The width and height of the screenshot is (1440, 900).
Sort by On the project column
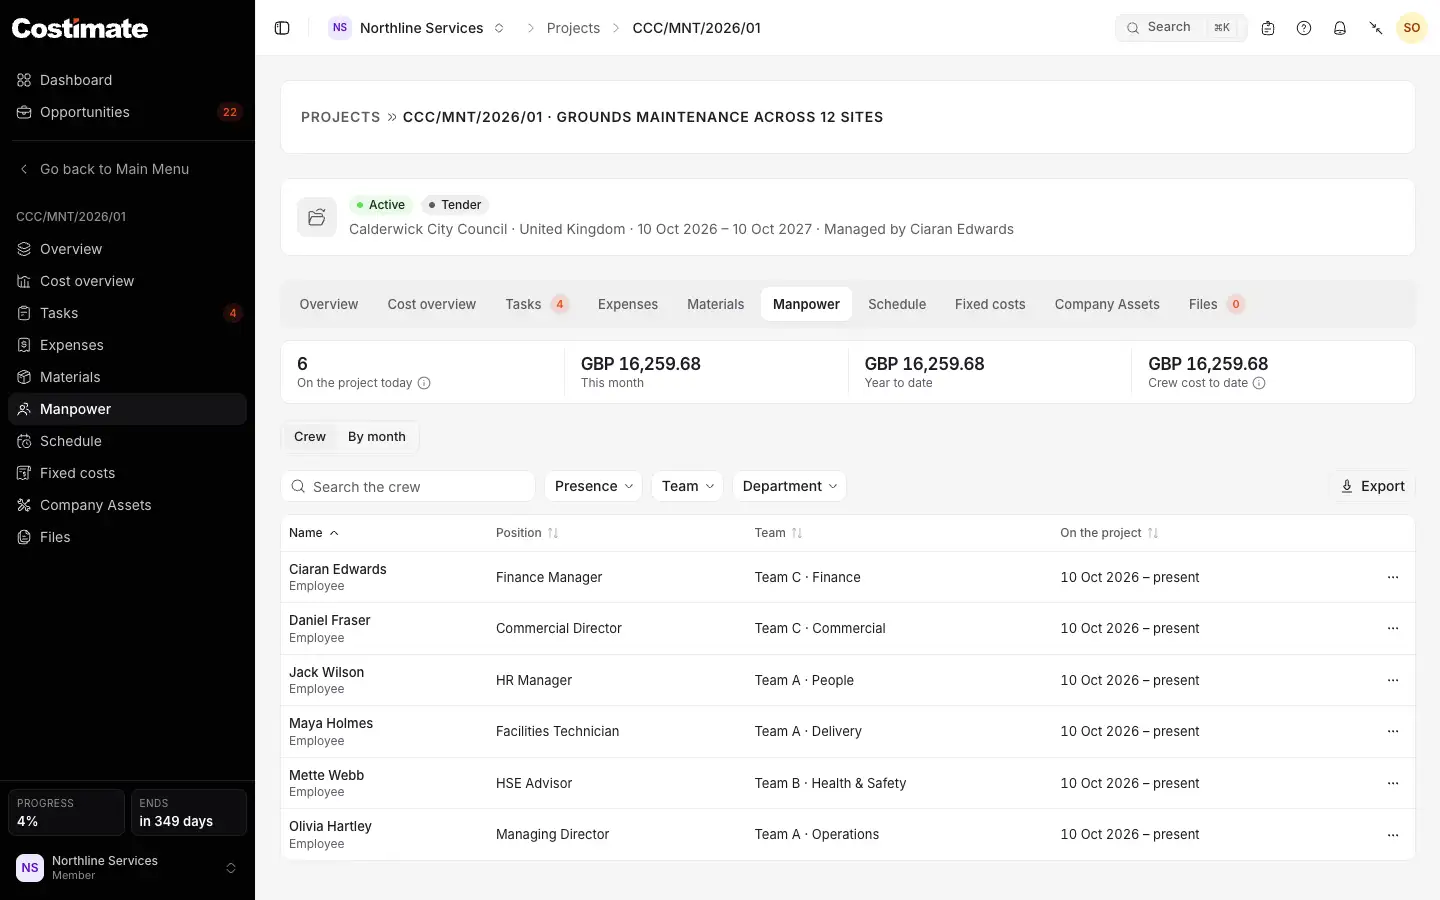(x=1109, y=533)
